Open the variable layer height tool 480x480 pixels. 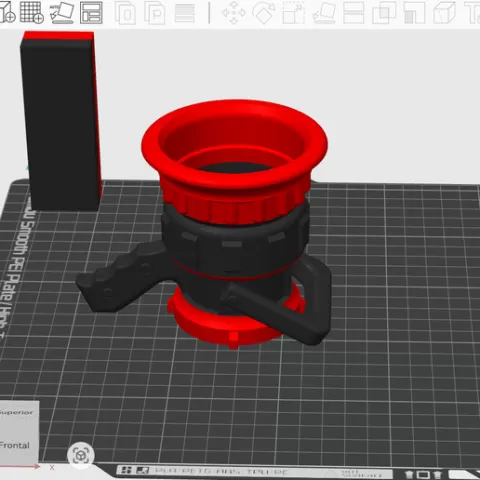click(x=185, y=13)
